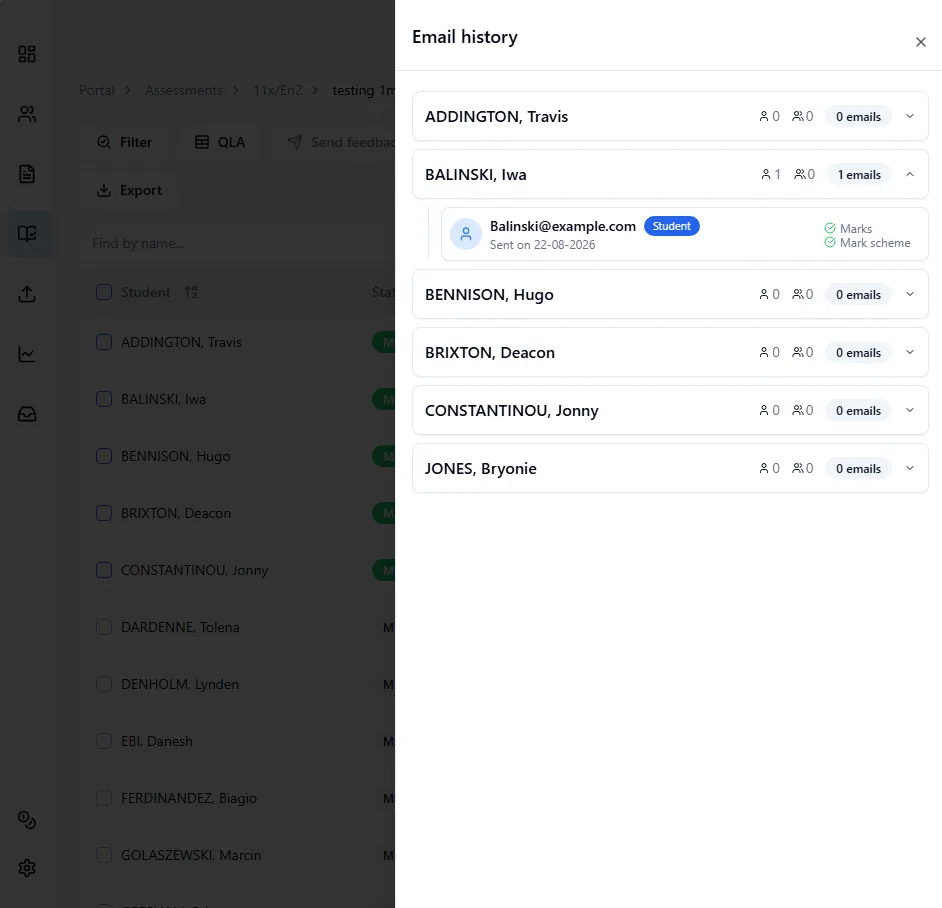The image size is (942, 908).
Task: Click the Marks check icon
Action: click(830, 228)
